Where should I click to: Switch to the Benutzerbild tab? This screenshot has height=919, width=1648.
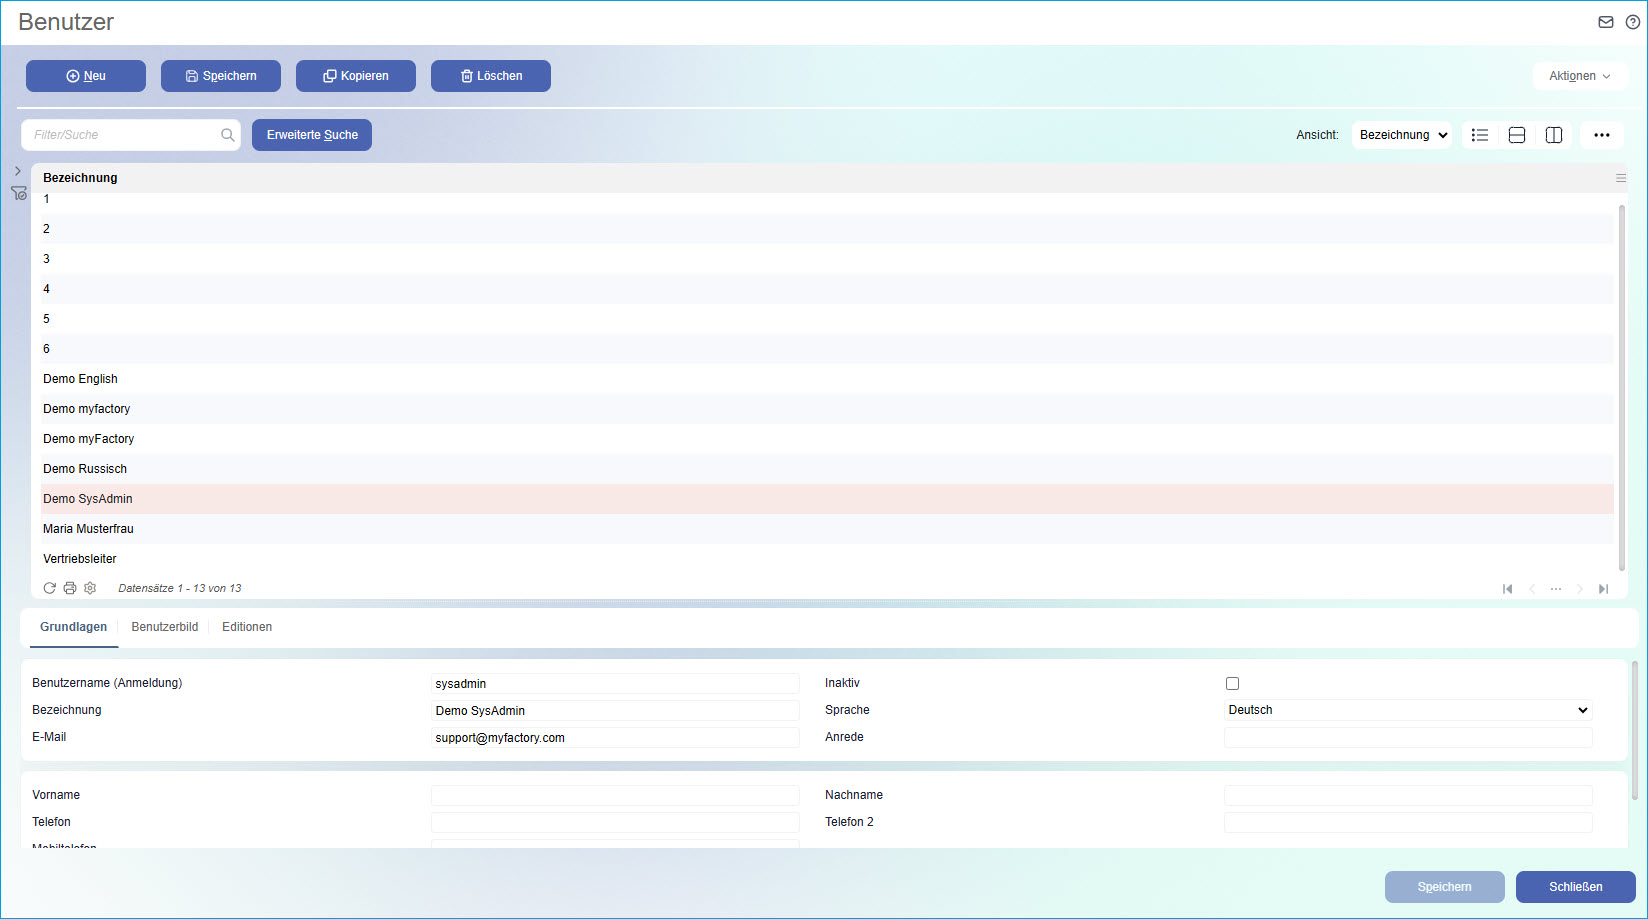165,627
